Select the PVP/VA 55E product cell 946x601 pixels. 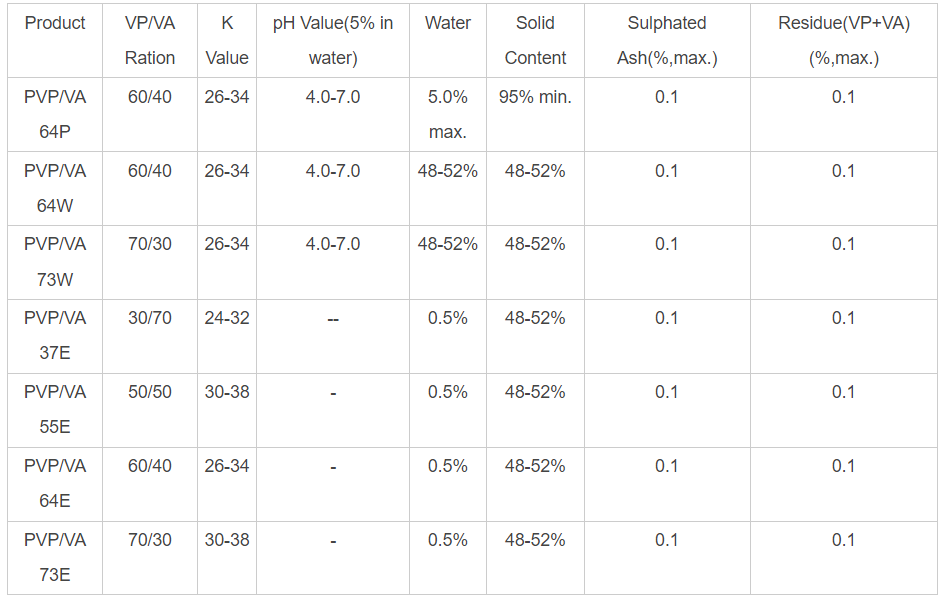(x=55, y=410)
